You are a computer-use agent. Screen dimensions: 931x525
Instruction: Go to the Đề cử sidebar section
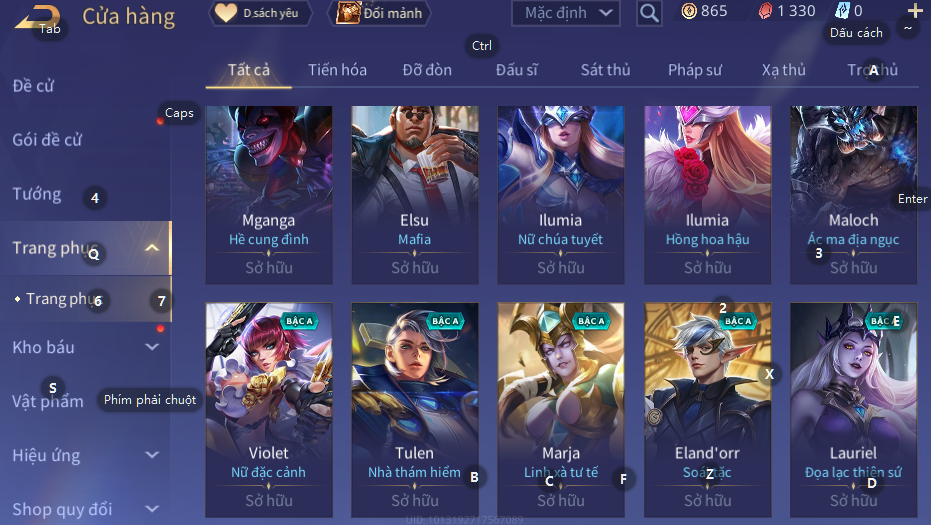coord(33,86)
